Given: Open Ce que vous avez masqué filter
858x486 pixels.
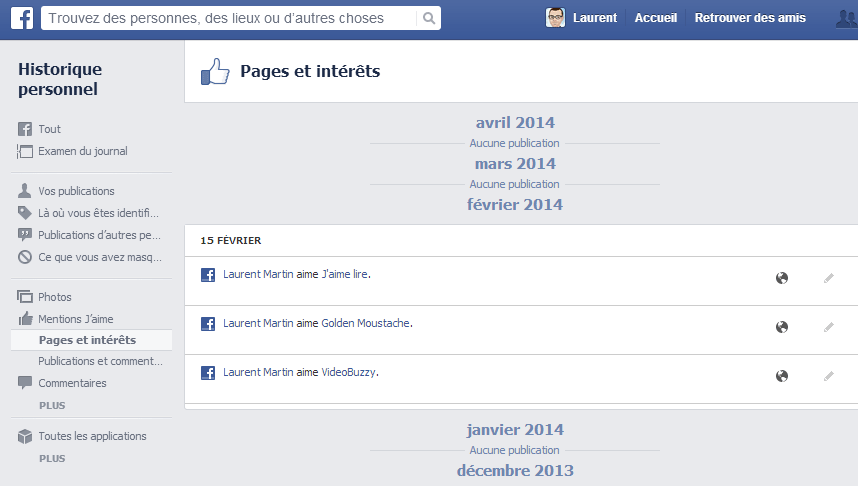Looking at the screenshot, I should tap(100, 257).
